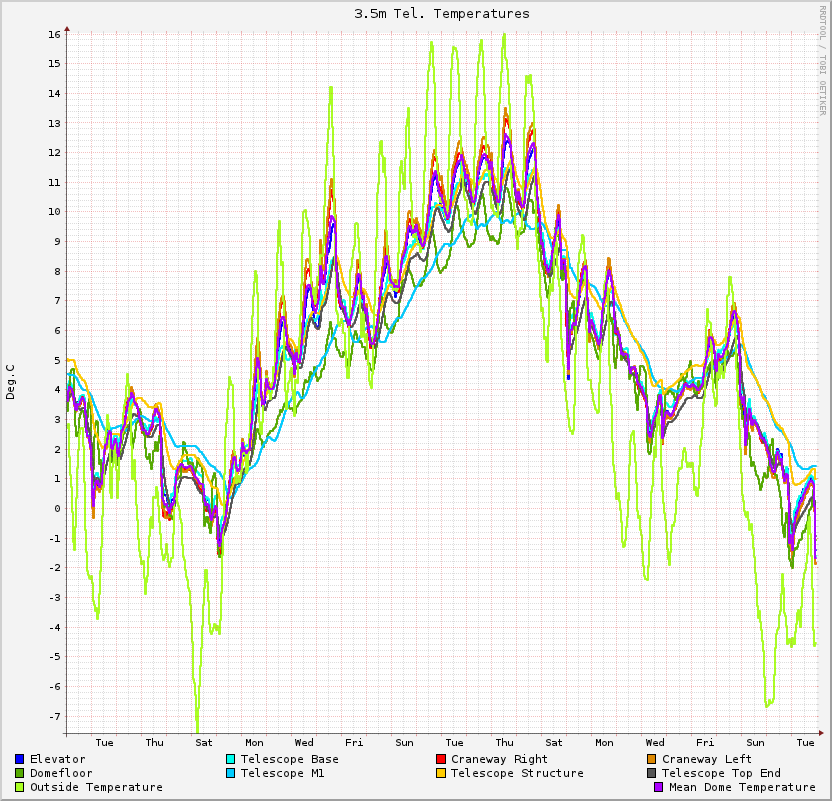Click the orange Craneway Left legend swatch
The width and height of the screenshot is (832, 801).
pyautogui.click(x=652, y=759)
